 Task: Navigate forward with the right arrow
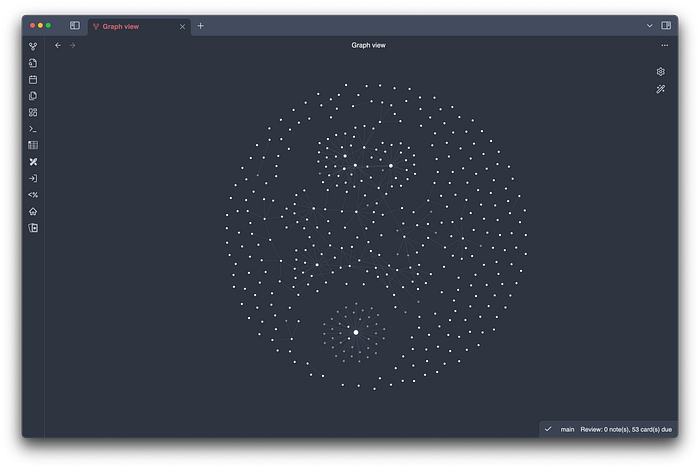[72, 45]
